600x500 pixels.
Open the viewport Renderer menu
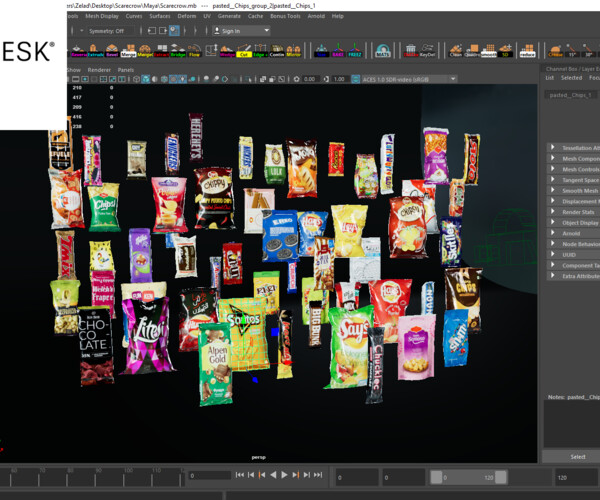tap(99, 70)
